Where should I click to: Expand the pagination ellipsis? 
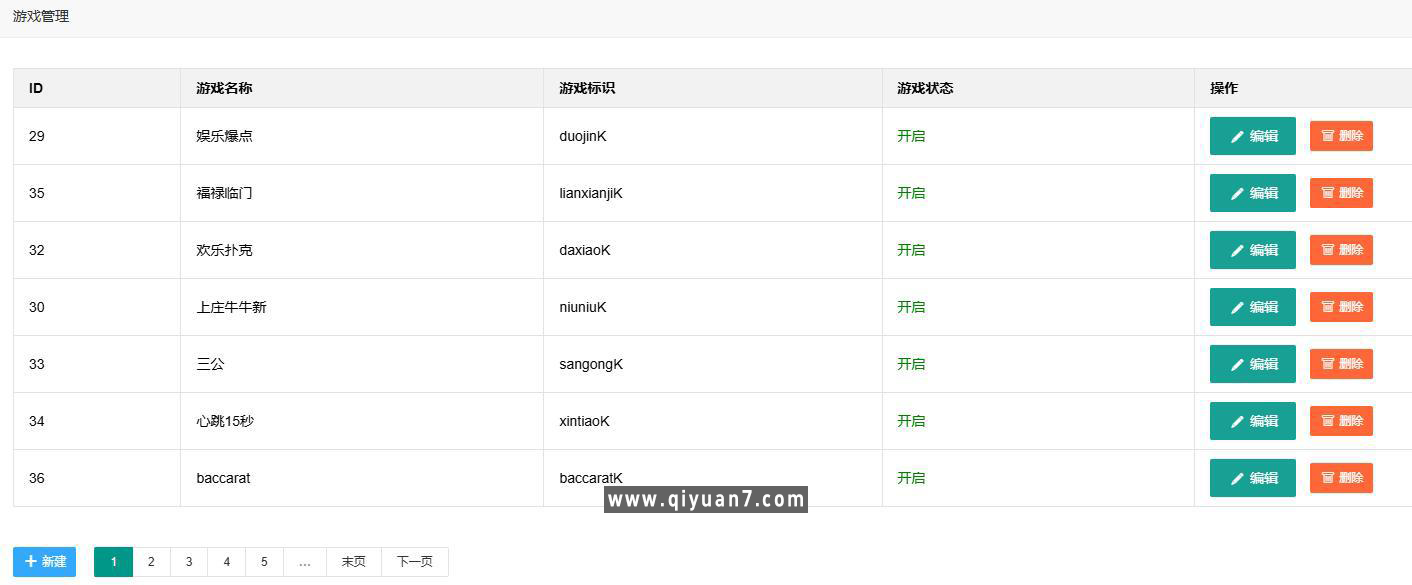pyautogui.click(x=304, y=562)
